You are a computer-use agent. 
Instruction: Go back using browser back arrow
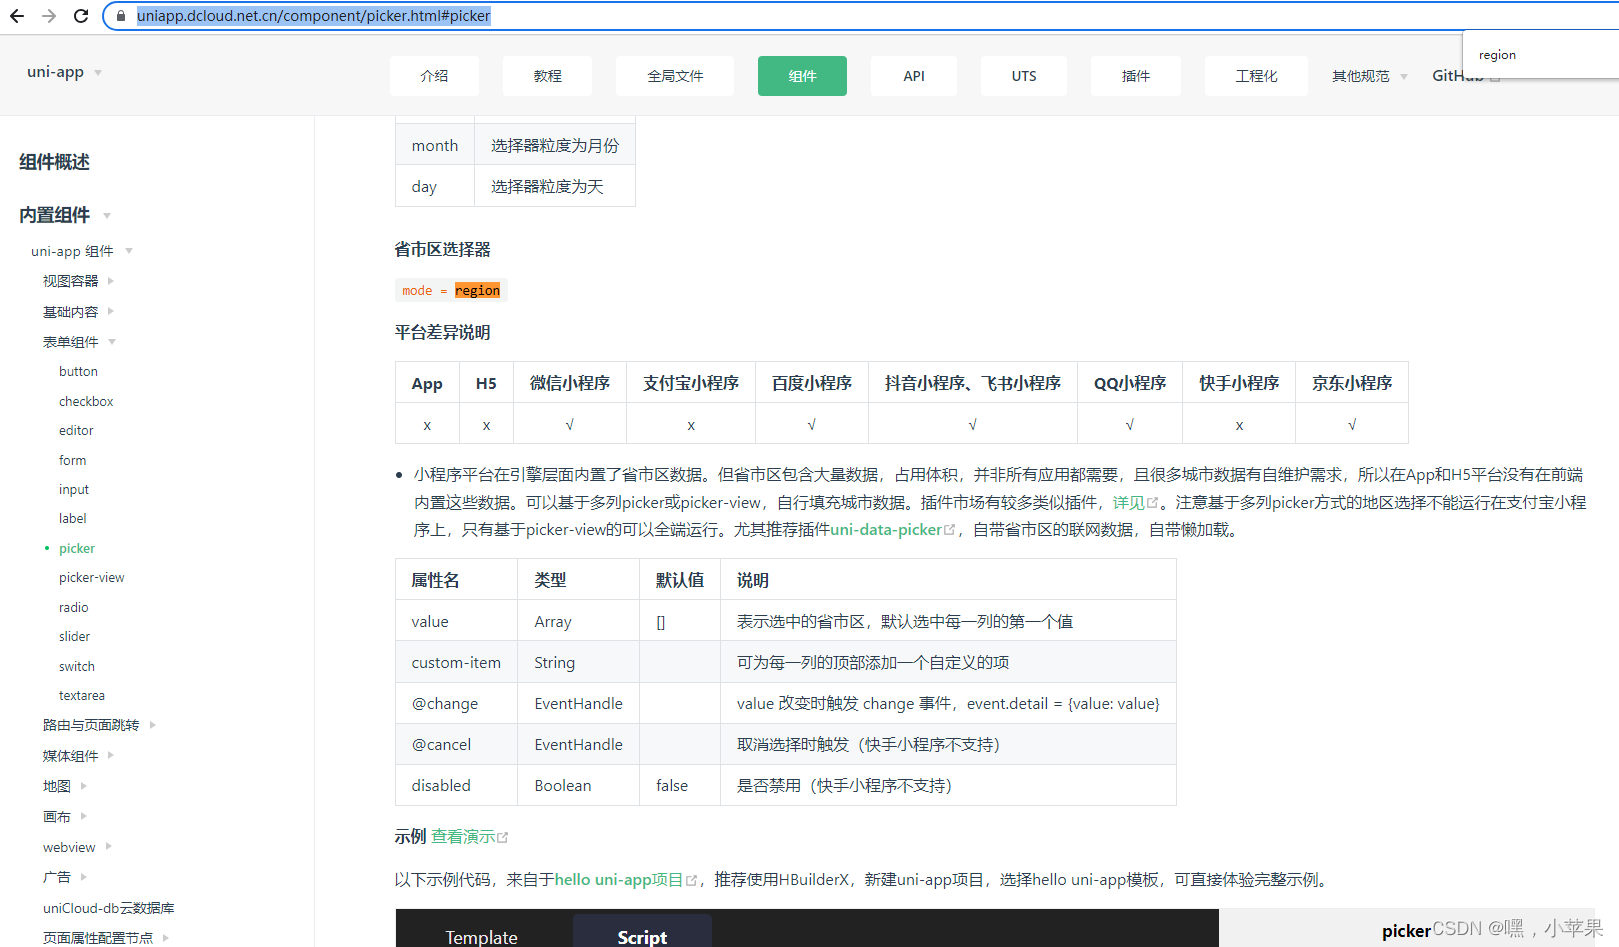point(17,16)
